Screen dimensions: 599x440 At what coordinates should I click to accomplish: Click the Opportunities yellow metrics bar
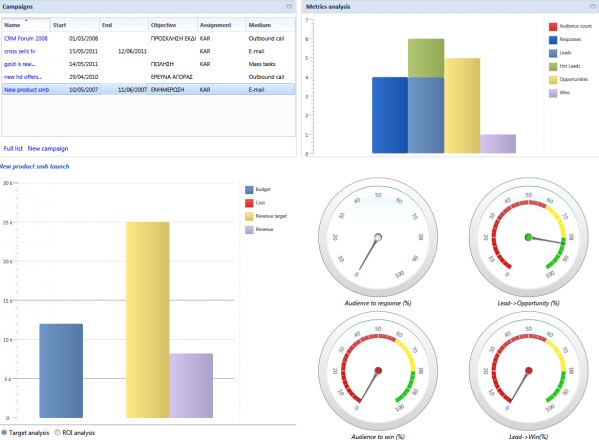pyautogui.click(x=462, y=106)
